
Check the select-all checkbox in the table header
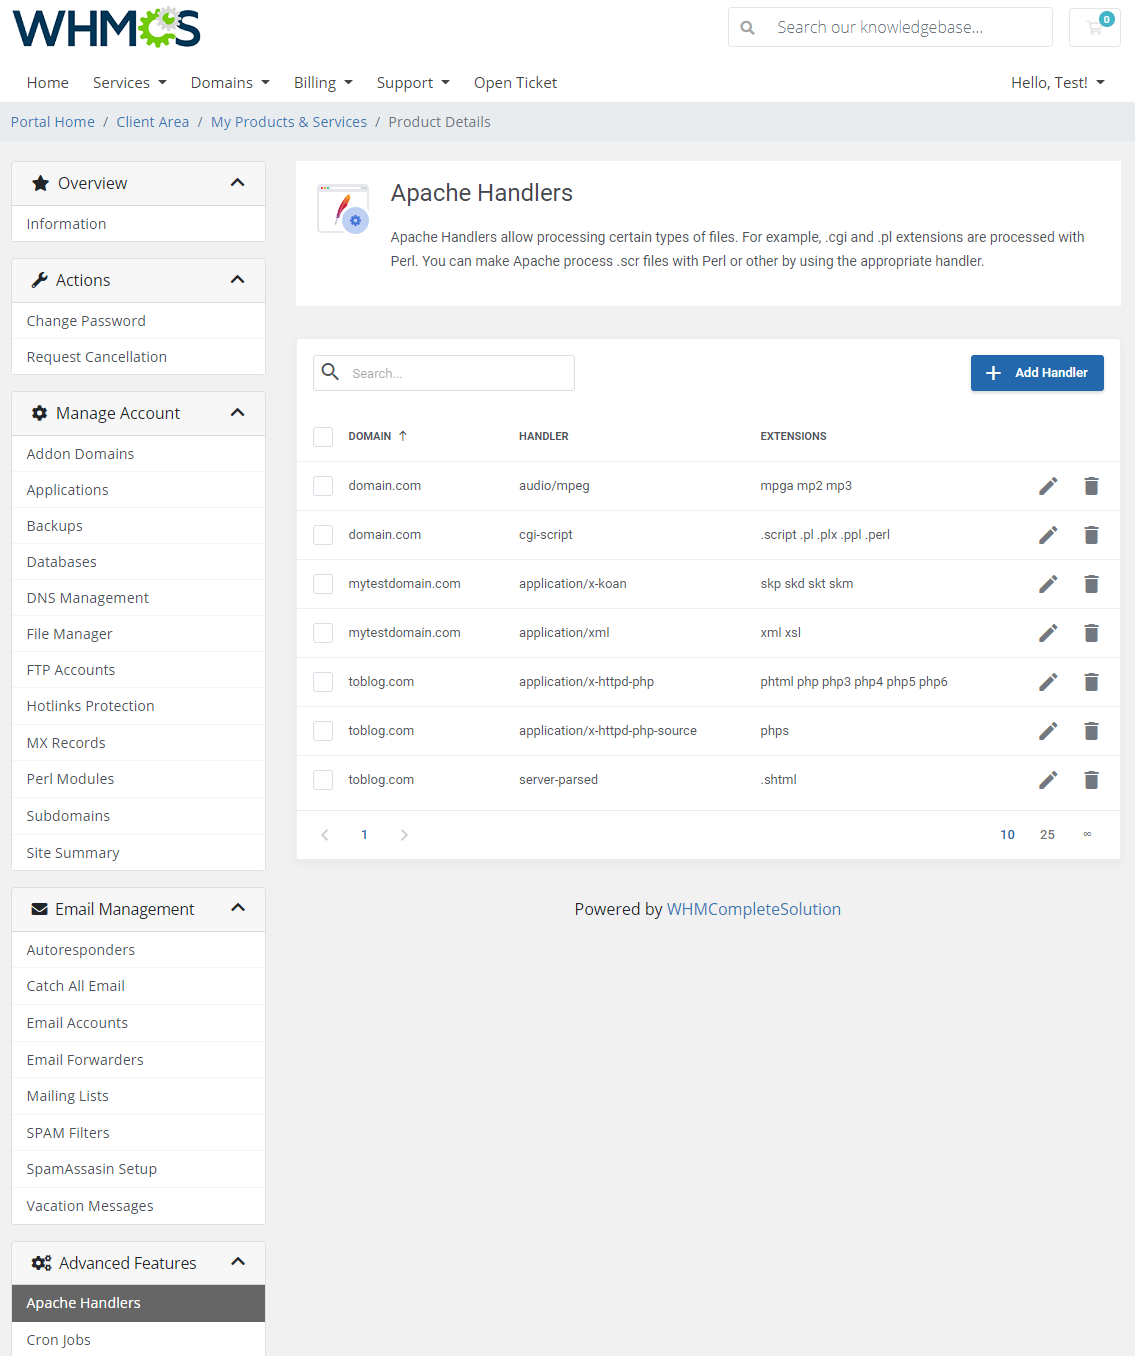[x=322, y=436]
